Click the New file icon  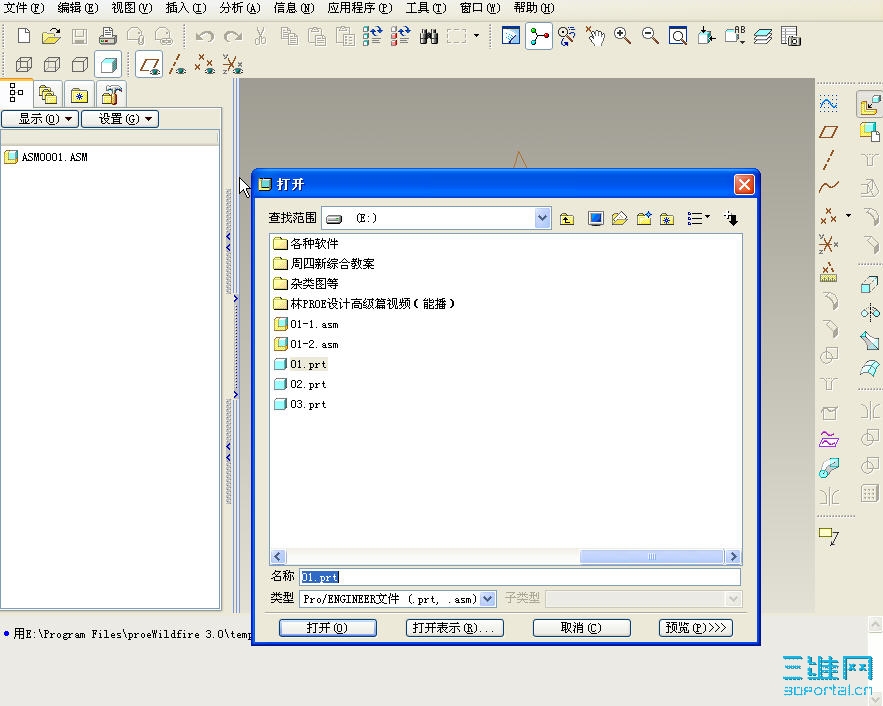click(24, 37)
